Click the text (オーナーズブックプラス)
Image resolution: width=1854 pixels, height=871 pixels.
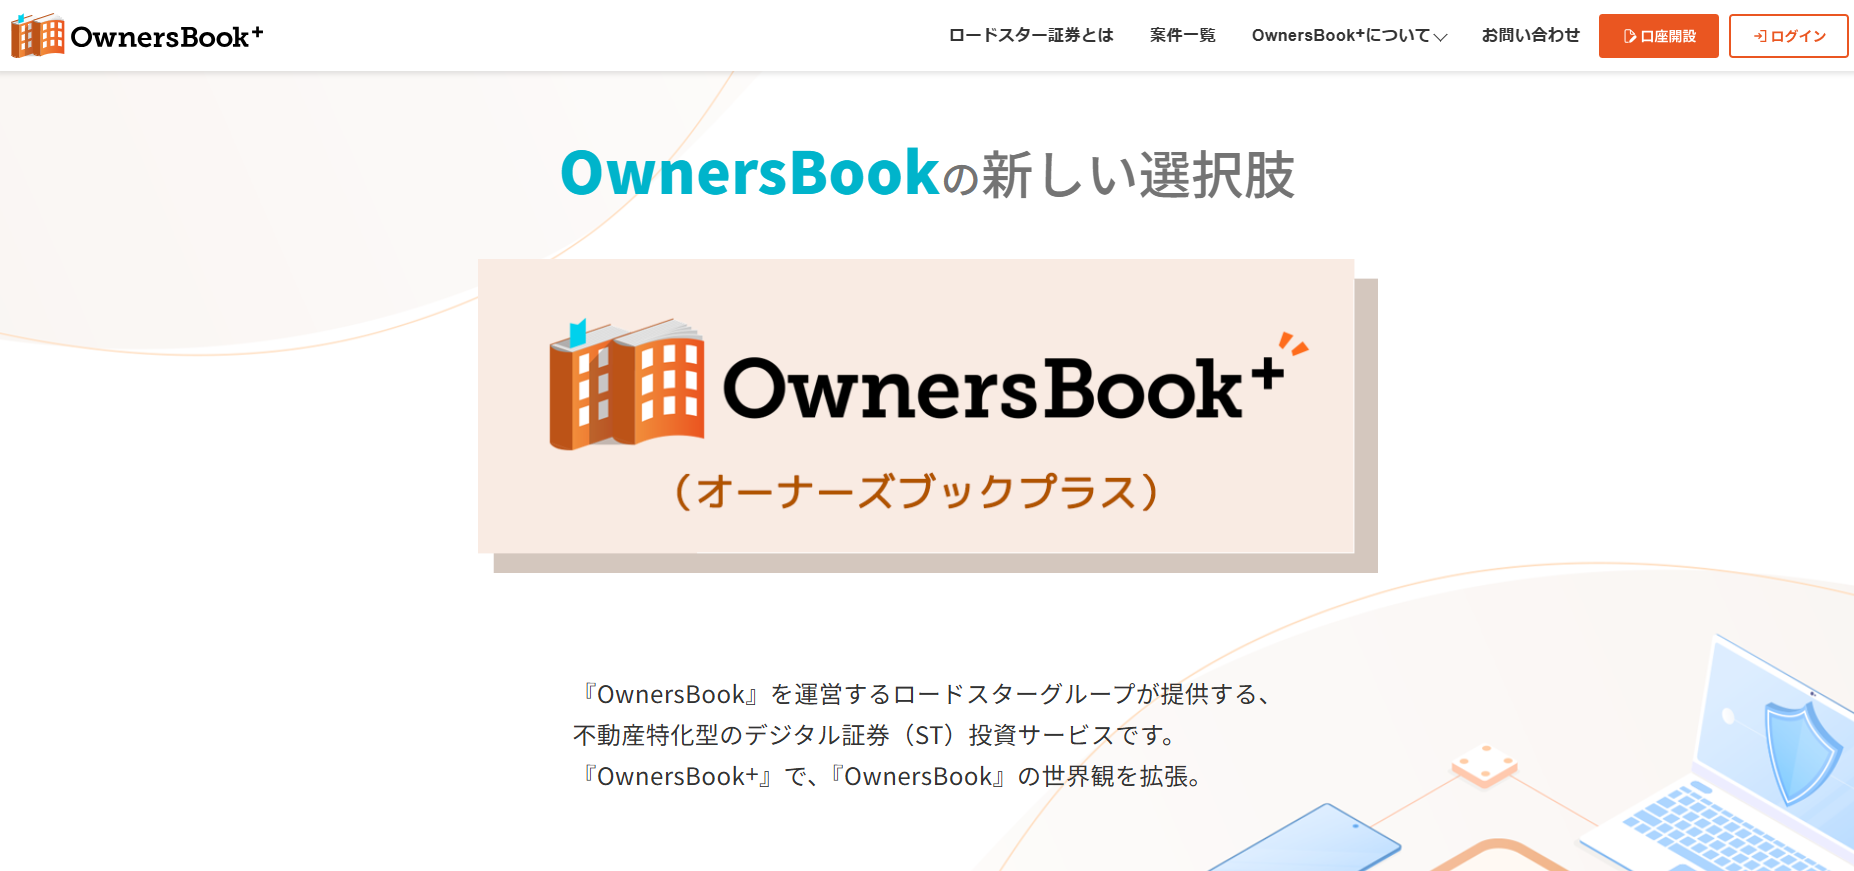click(x=916, y=491)
